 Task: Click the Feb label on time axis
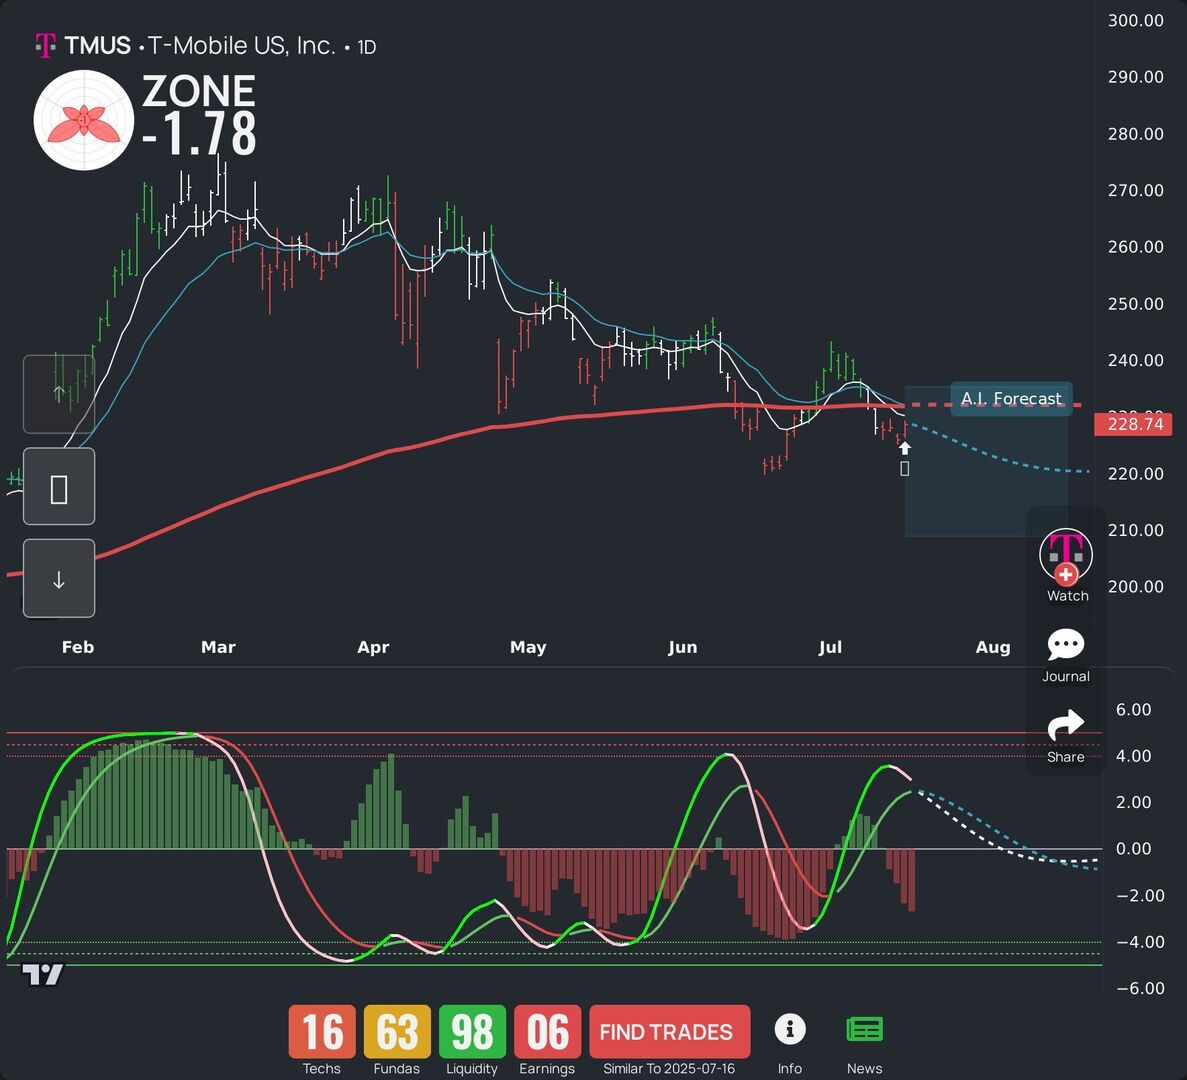78,647
